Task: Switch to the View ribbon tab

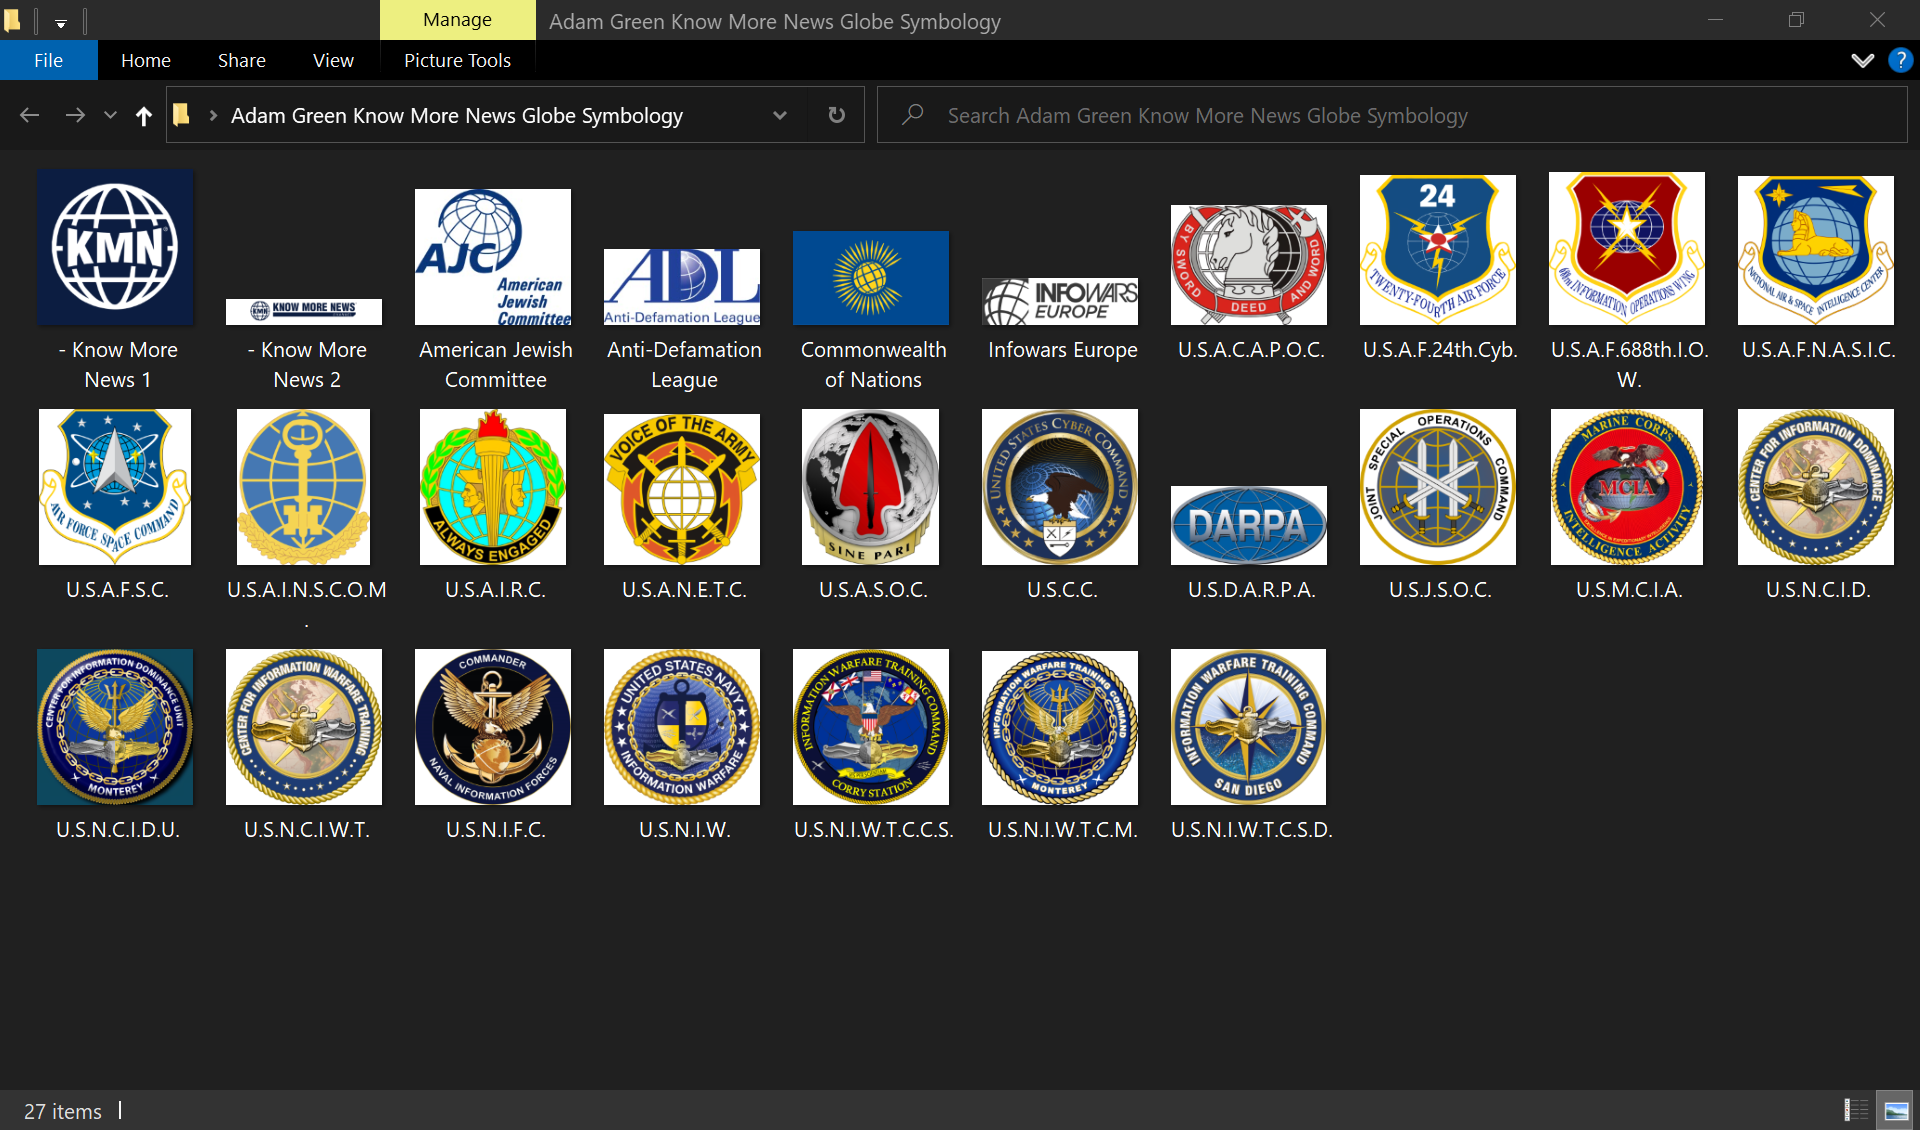Action: (x=333, y=60)
